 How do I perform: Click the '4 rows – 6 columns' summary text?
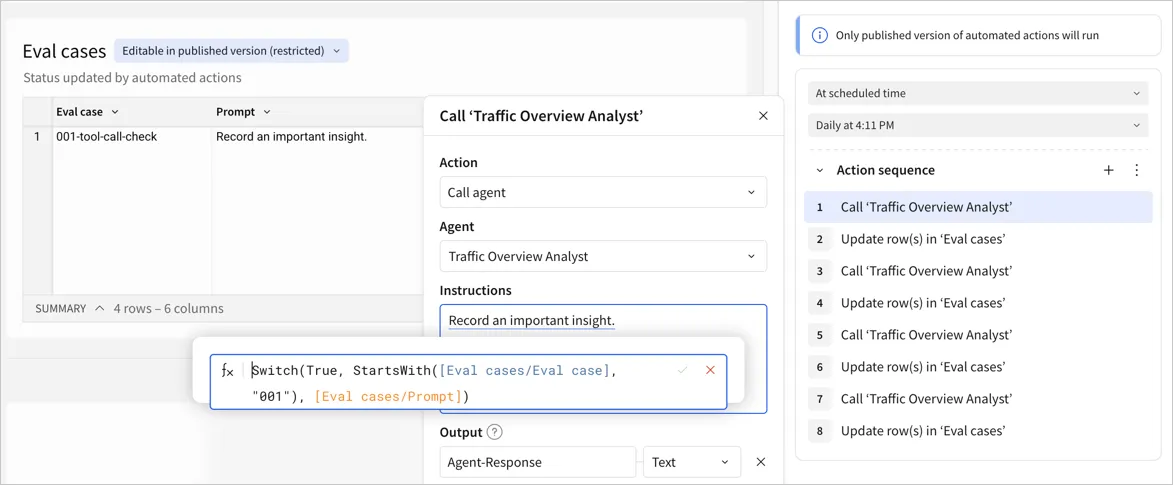(x=168, y=308)
